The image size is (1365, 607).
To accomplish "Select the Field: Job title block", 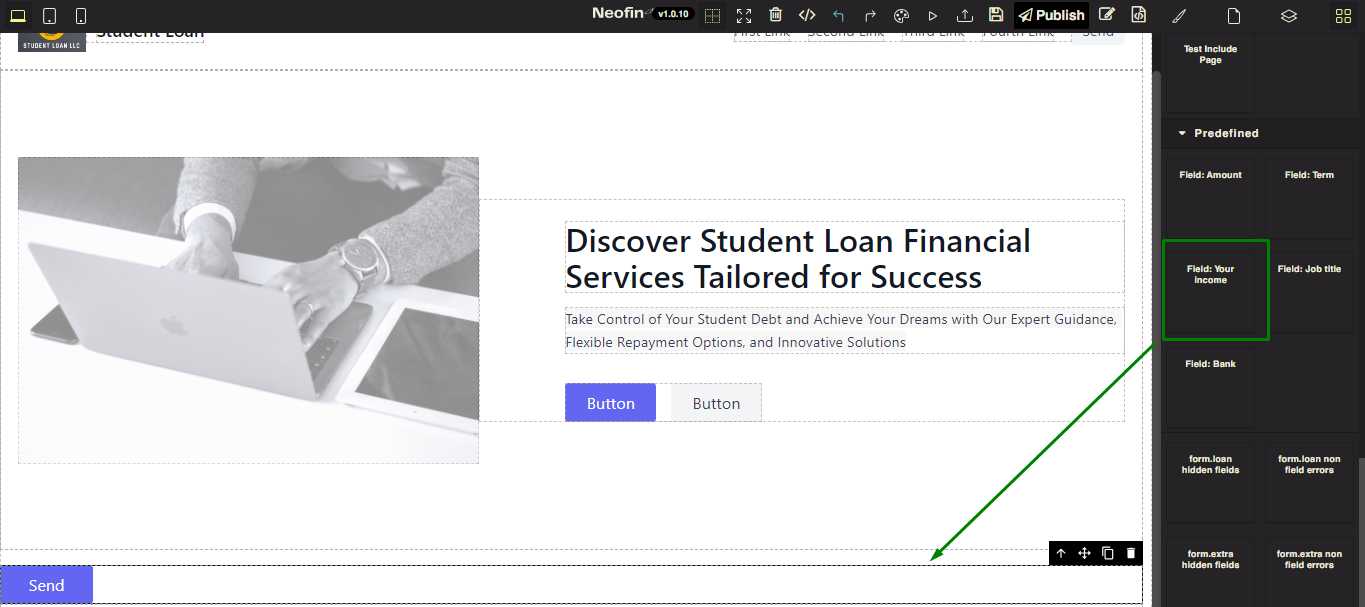I will (1309, 293).
